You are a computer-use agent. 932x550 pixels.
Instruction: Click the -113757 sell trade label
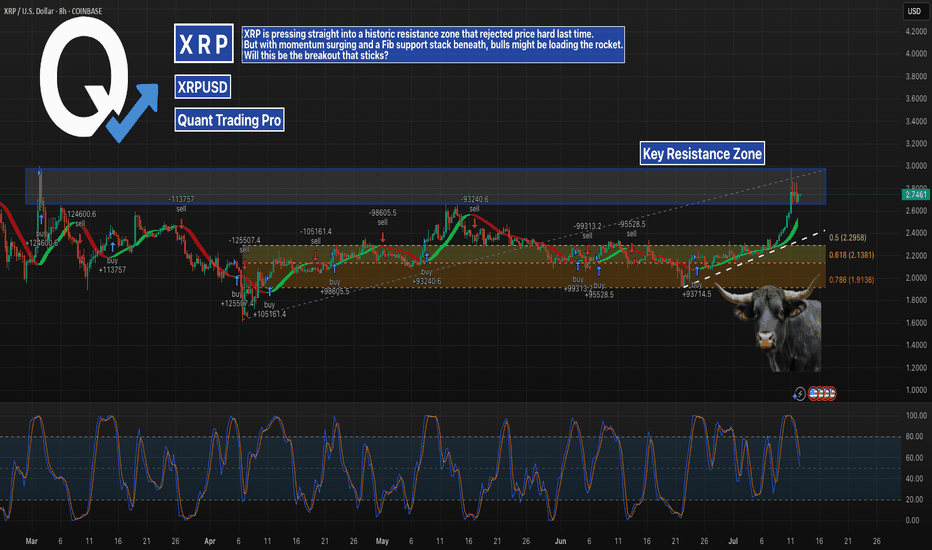click(181, 204)
